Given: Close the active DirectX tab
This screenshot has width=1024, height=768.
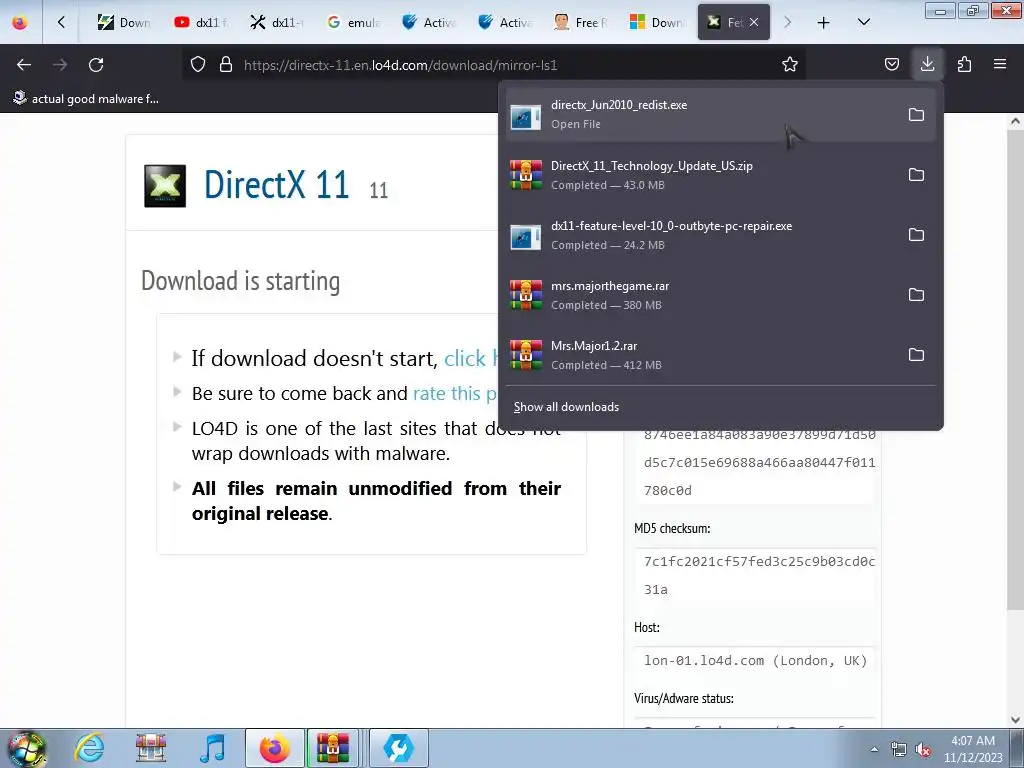Looking at the screenshot, I should (x=754, y=22).
